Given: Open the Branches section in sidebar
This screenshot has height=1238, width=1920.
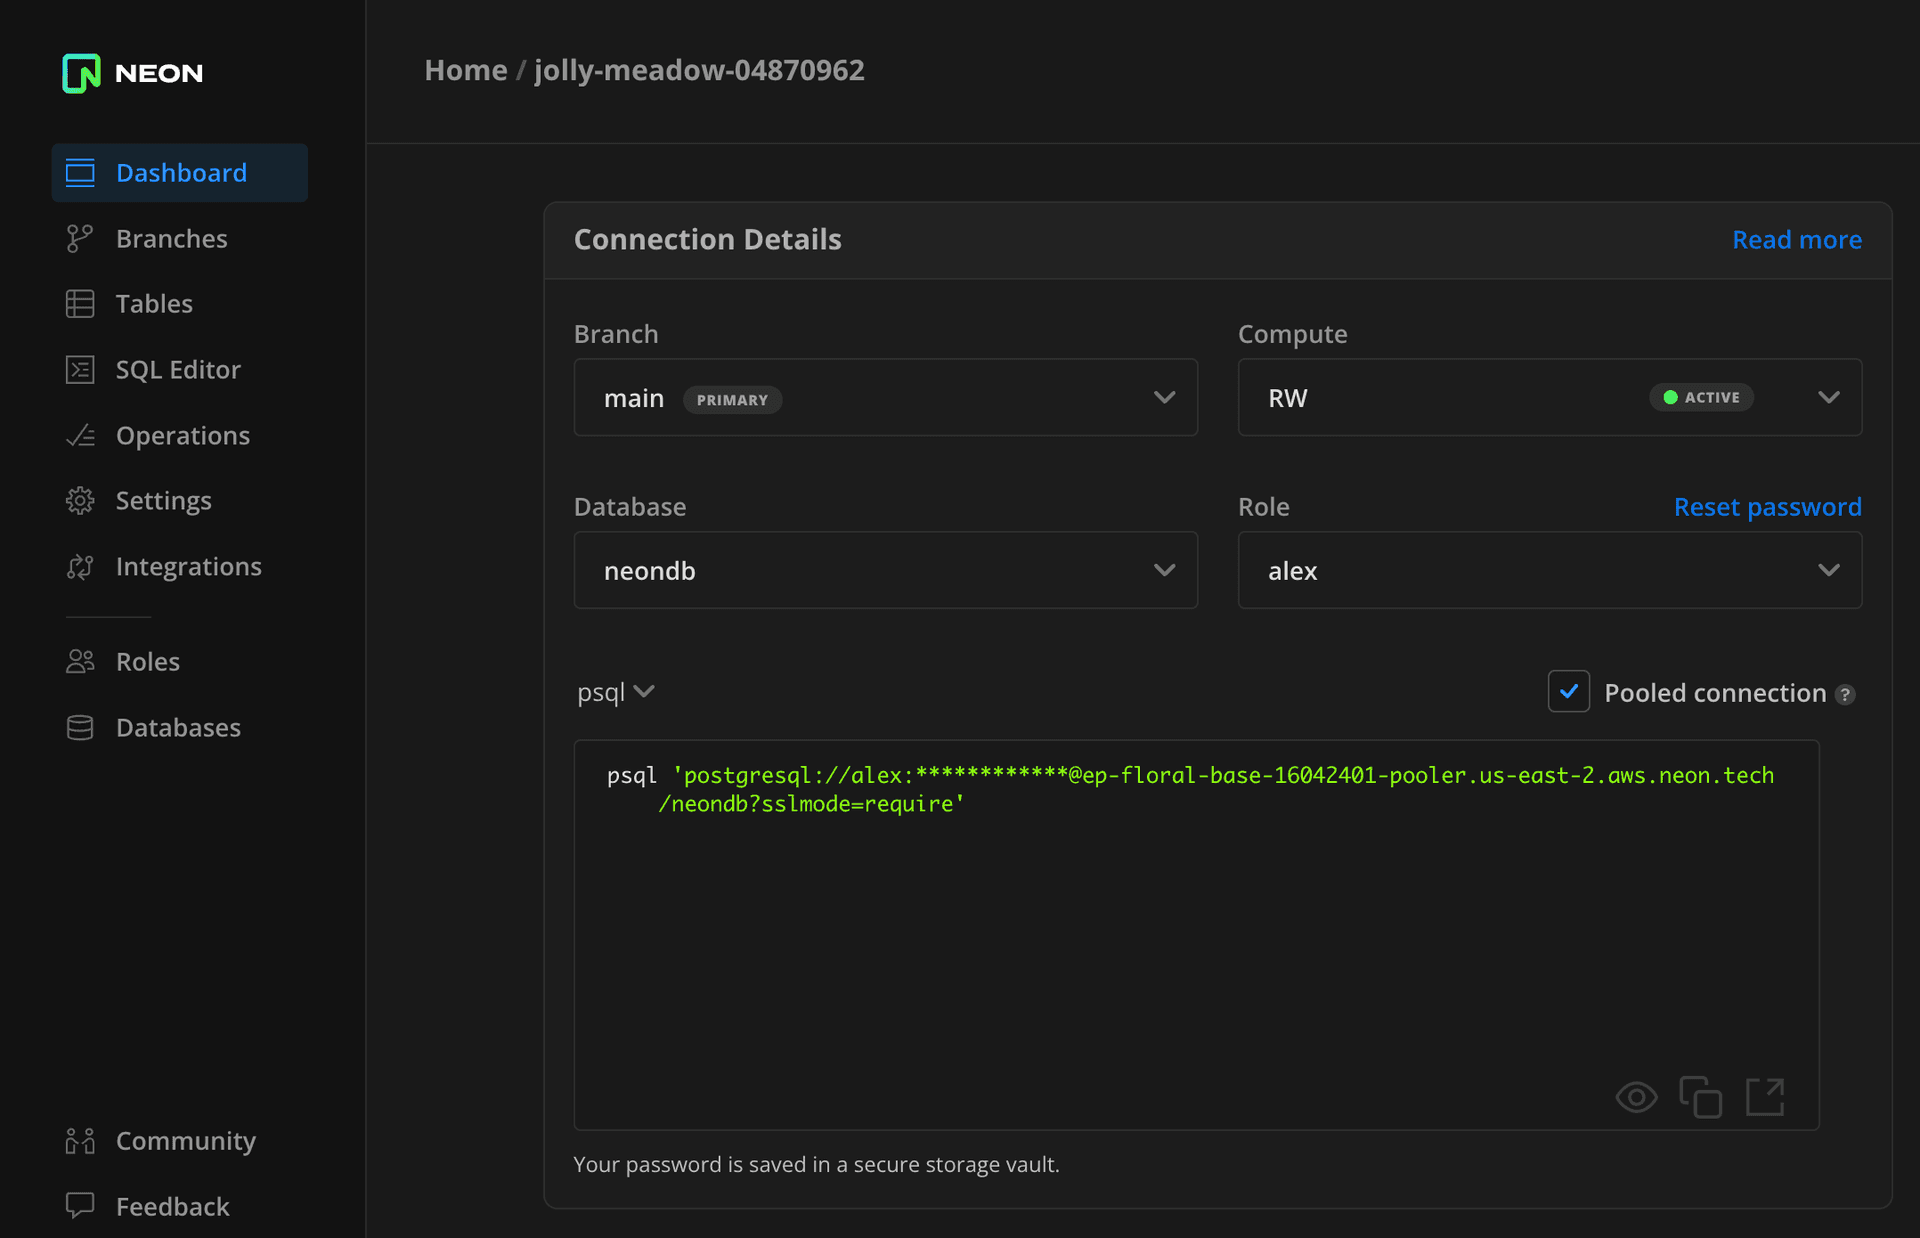Looking at the screenshot, I should 171,238.
